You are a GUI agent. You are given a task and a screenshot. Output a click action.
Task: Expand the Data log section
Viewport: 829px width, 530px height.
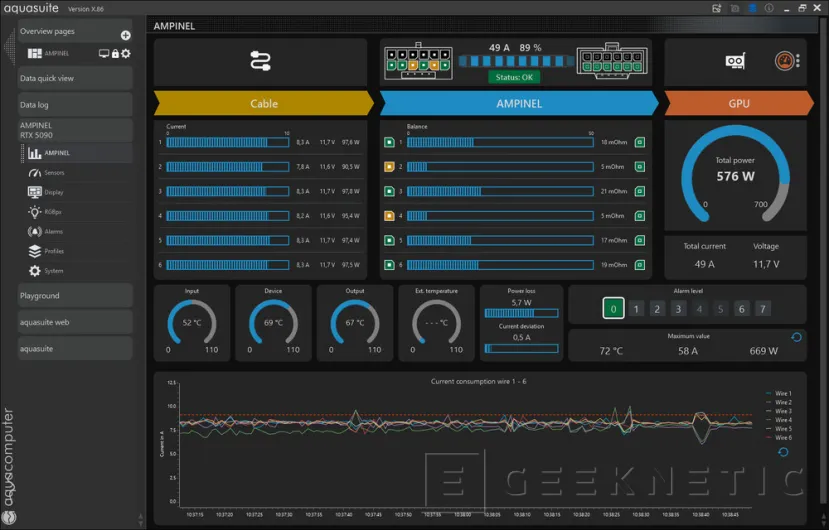(75, 104)
